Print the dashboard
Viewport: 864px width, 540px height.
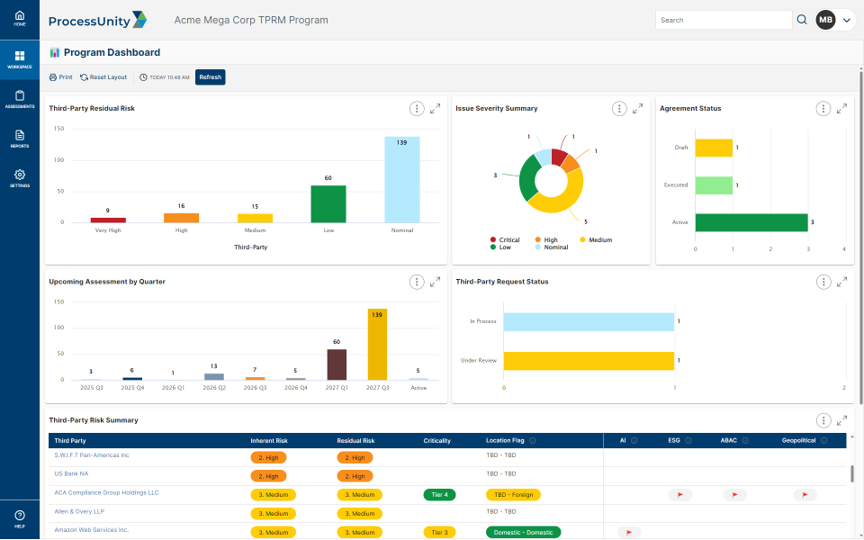point(61,77)
